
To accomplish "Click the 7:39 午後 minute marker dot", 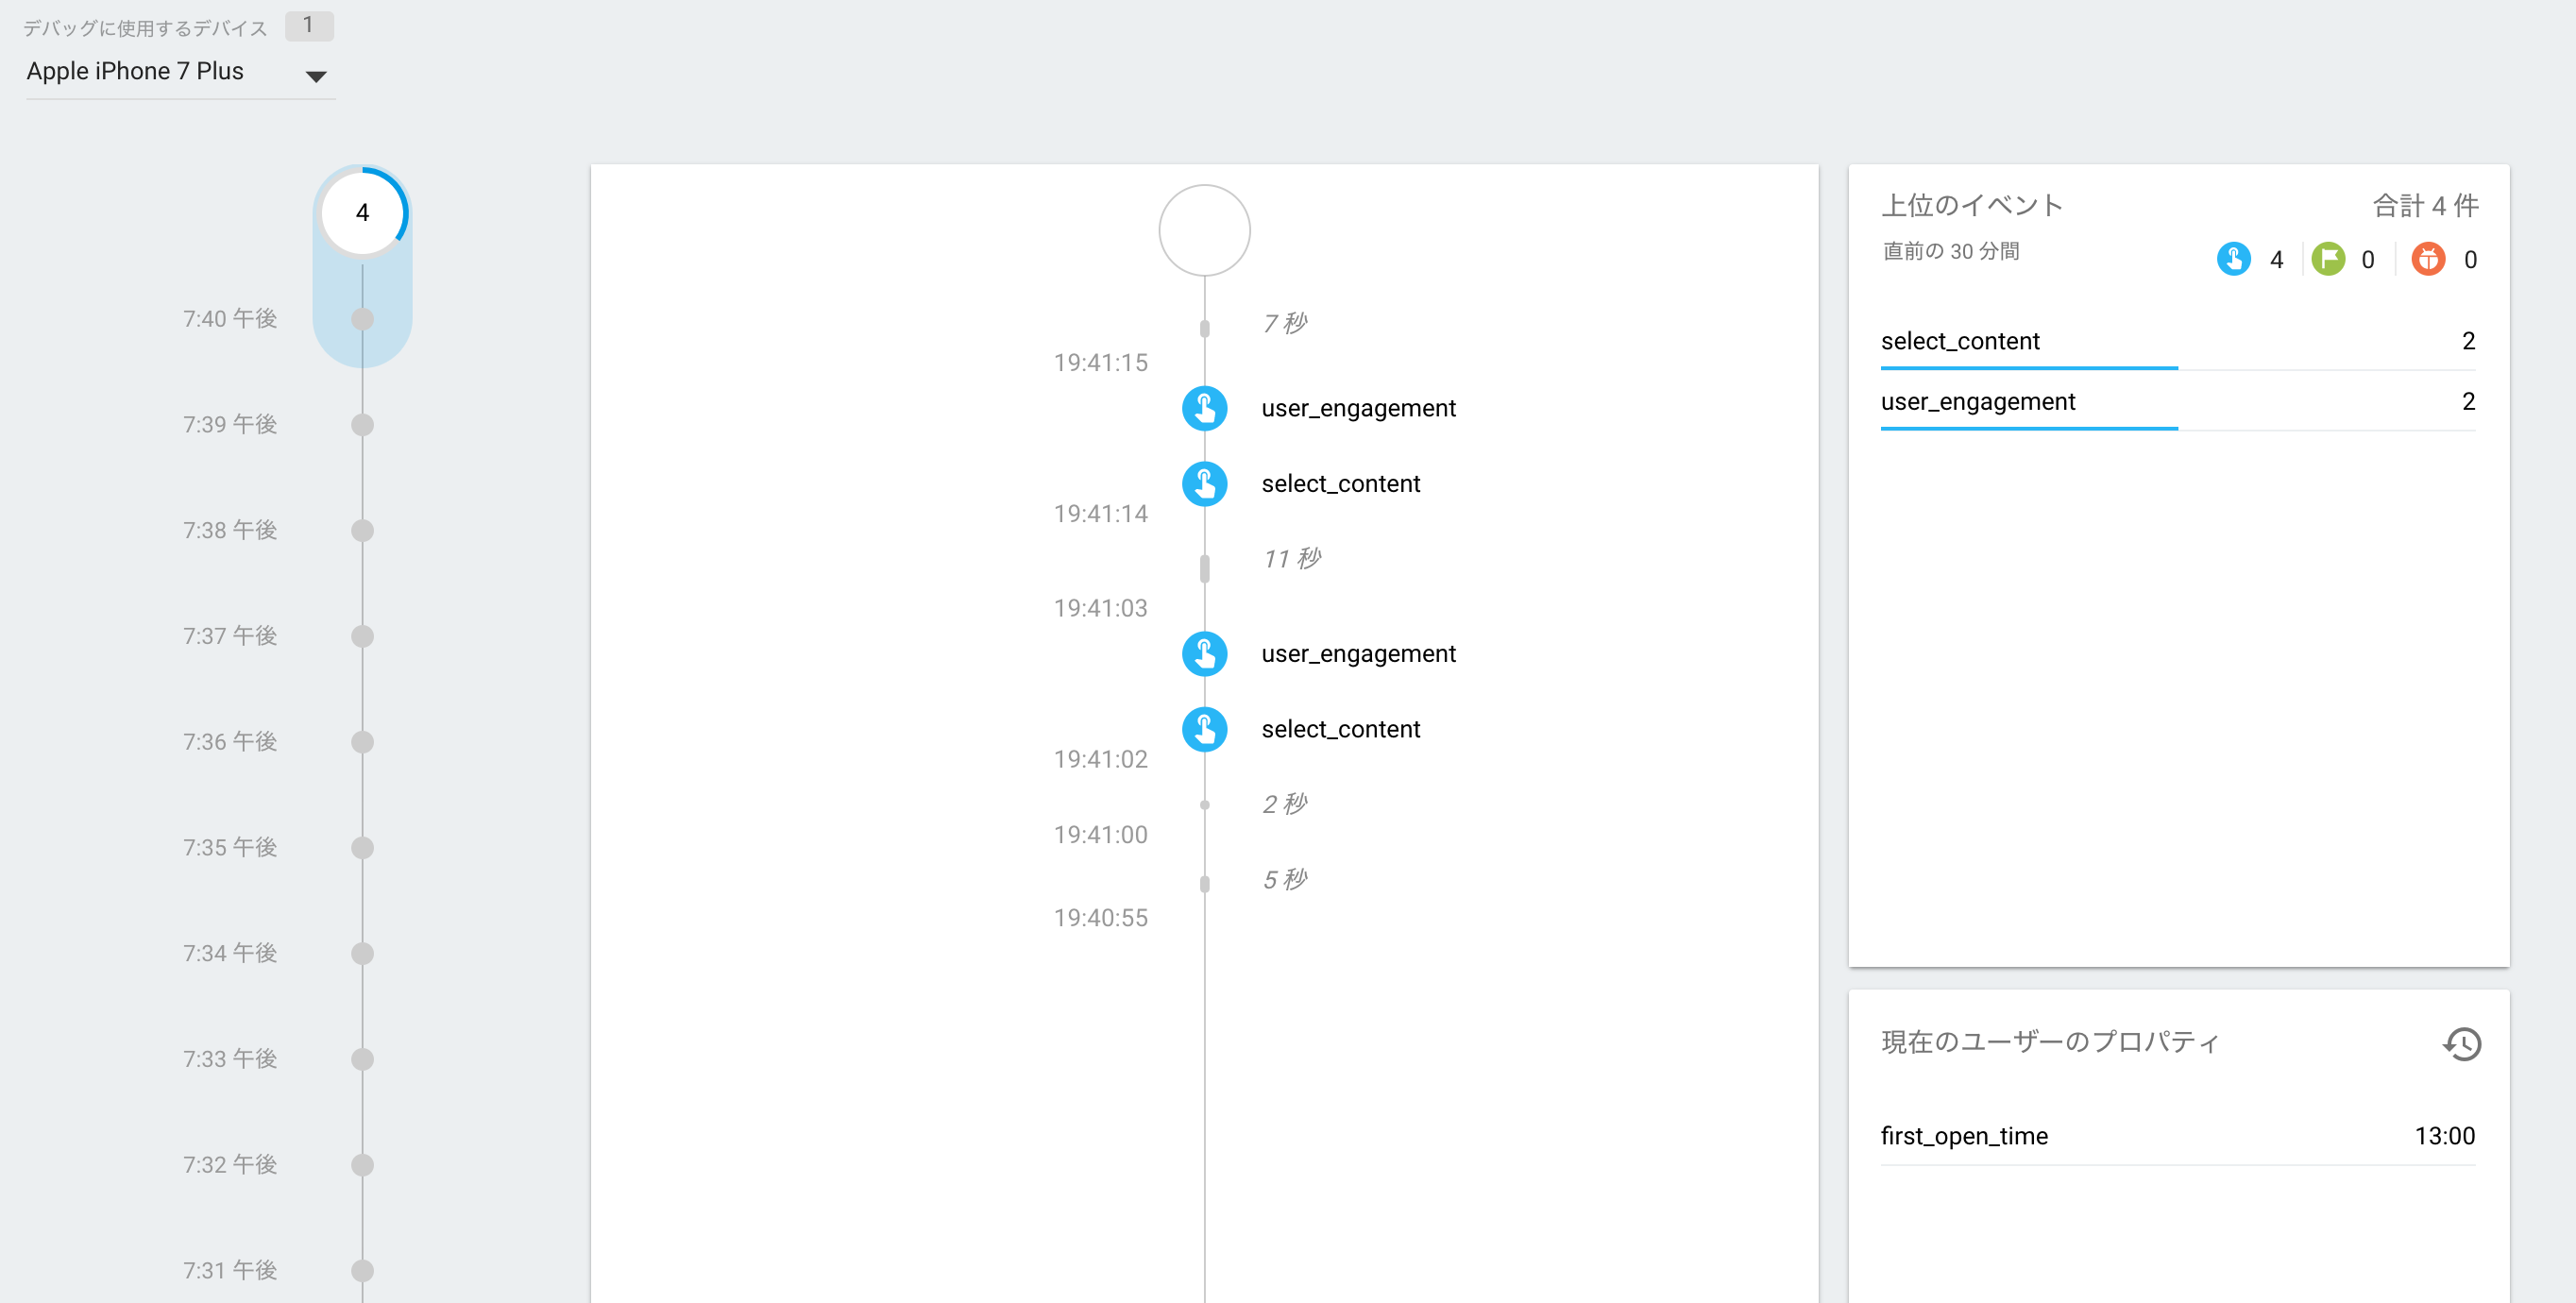I will 361,425.
